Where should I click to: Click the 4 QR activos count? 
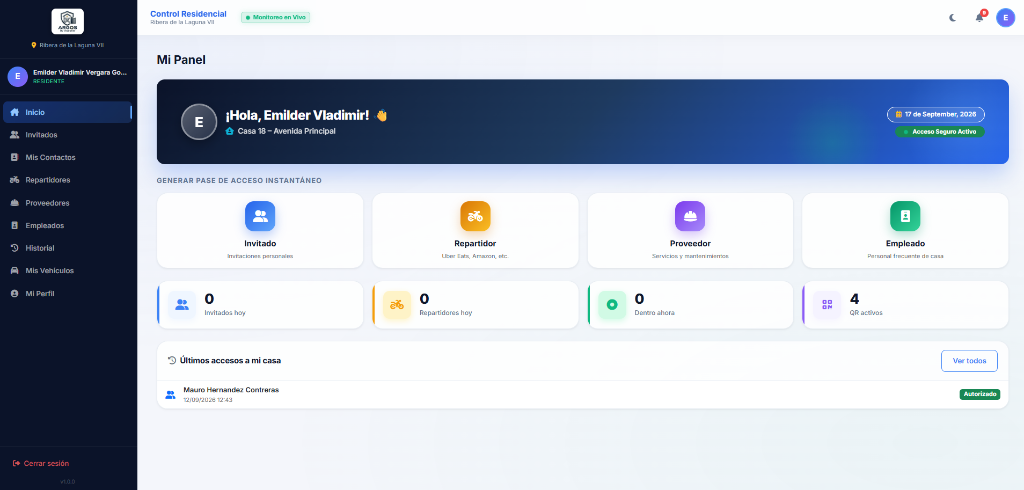coord(854,299)
